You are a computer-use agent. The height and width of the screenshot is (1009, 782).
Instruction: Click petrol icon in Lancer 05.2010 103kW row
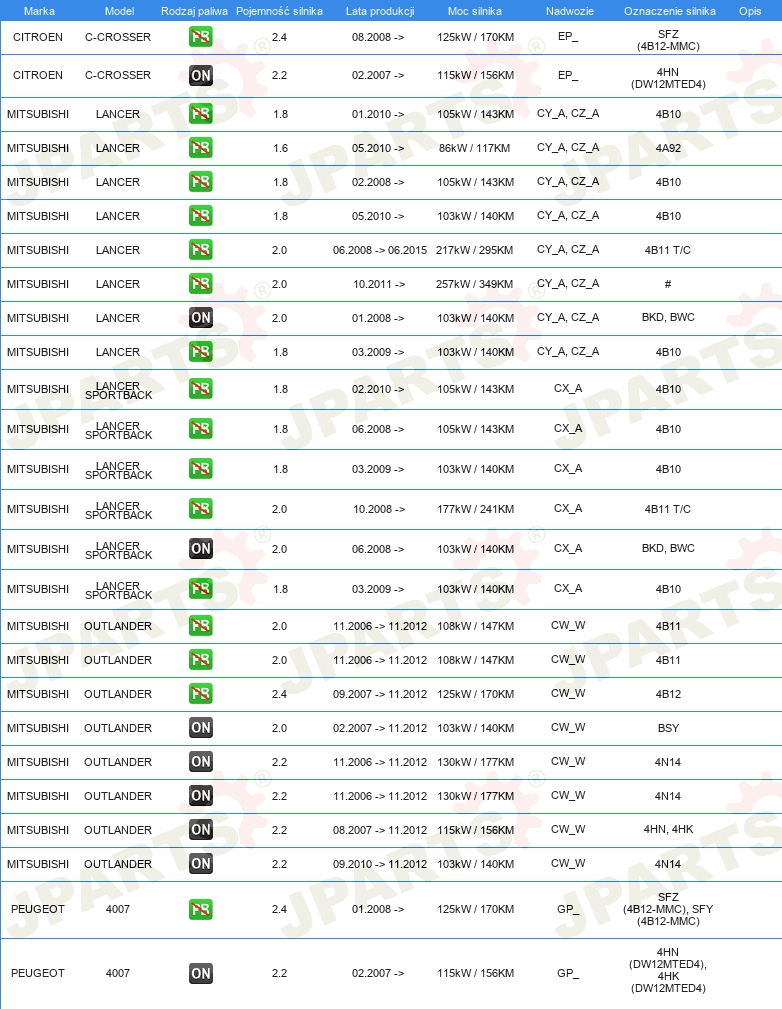point(201,216)
